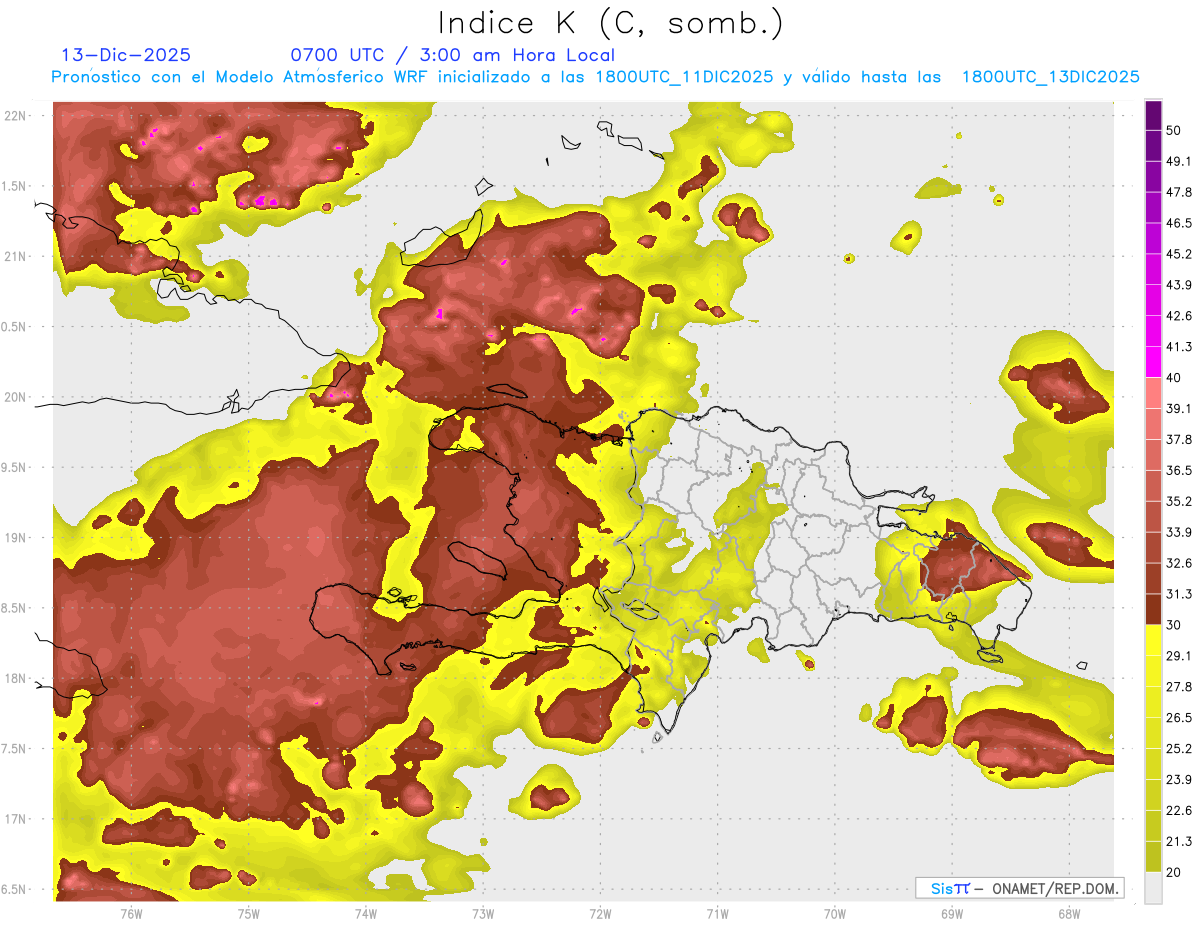The width and height of the screenshot is (1200, 927).
Task: Click the colorbar label '31.3'
Action: (1179, 594)
